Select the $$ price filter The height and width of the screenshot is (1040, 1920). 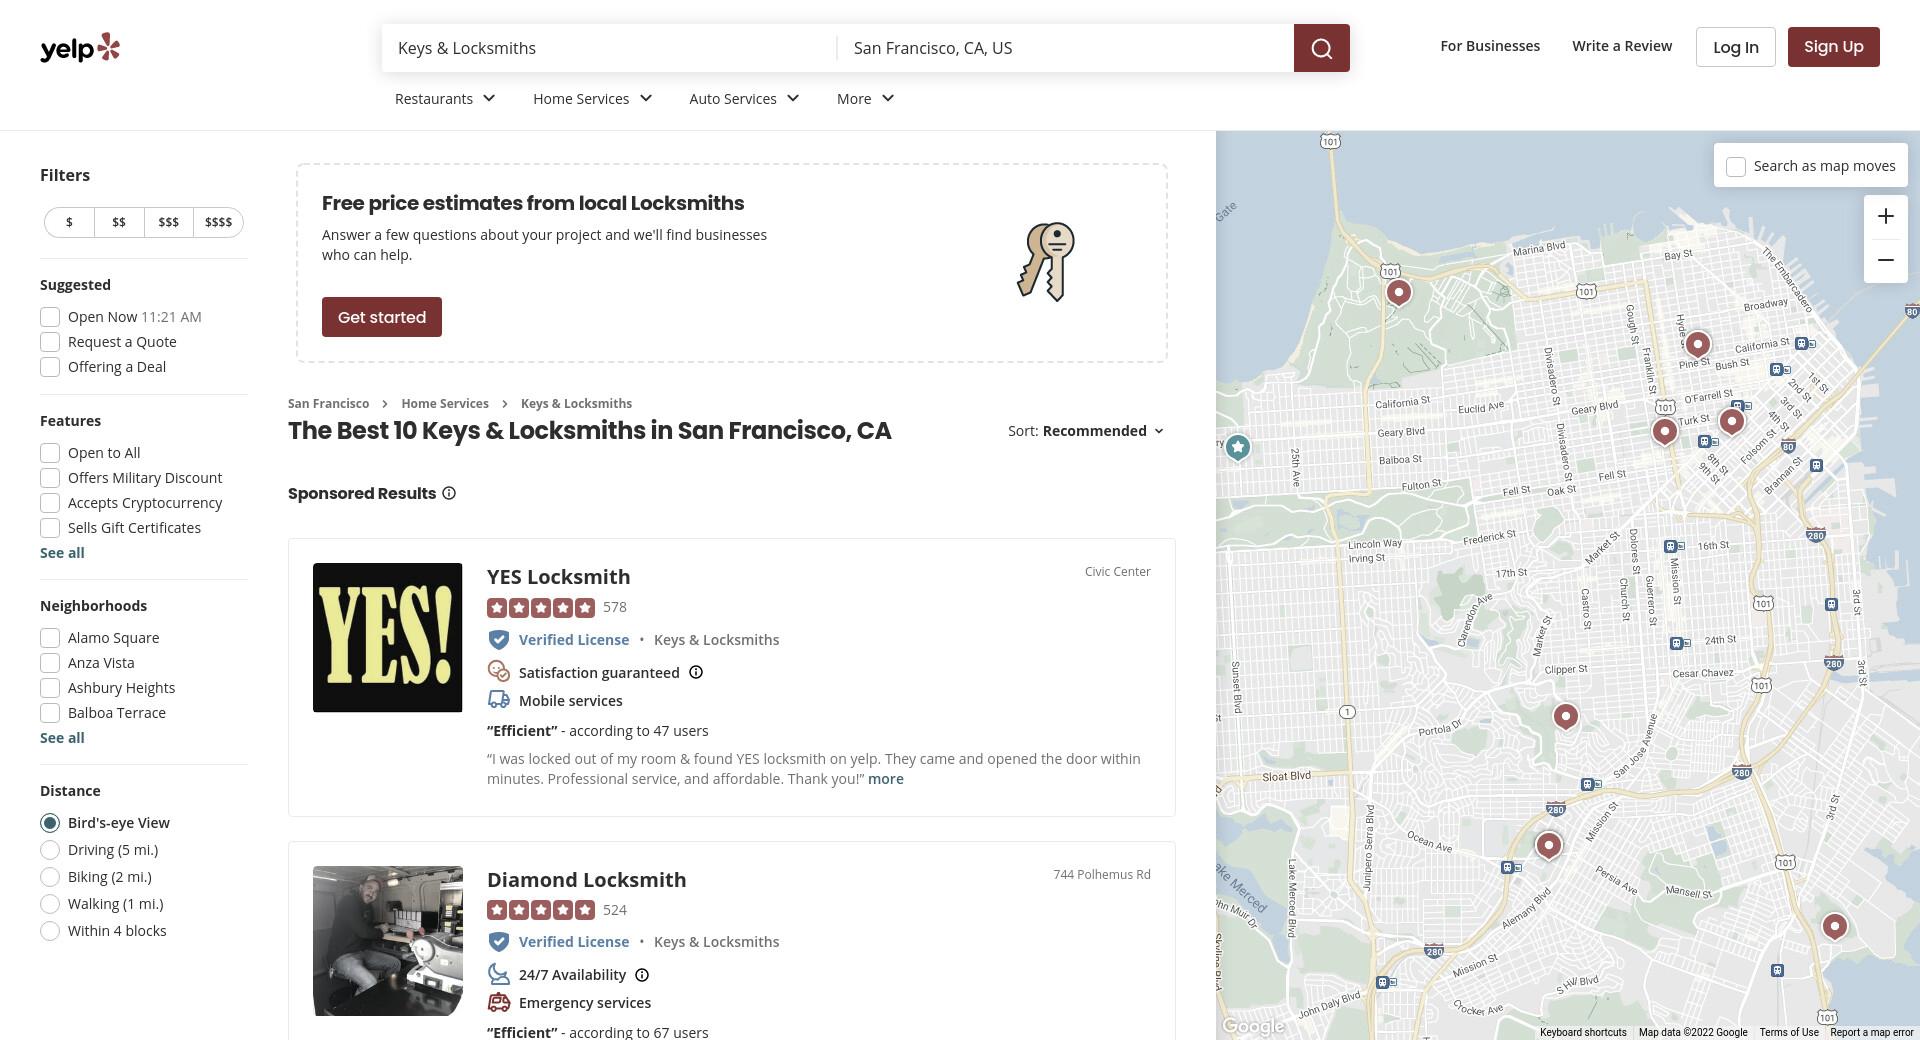(x=119, y=222)
